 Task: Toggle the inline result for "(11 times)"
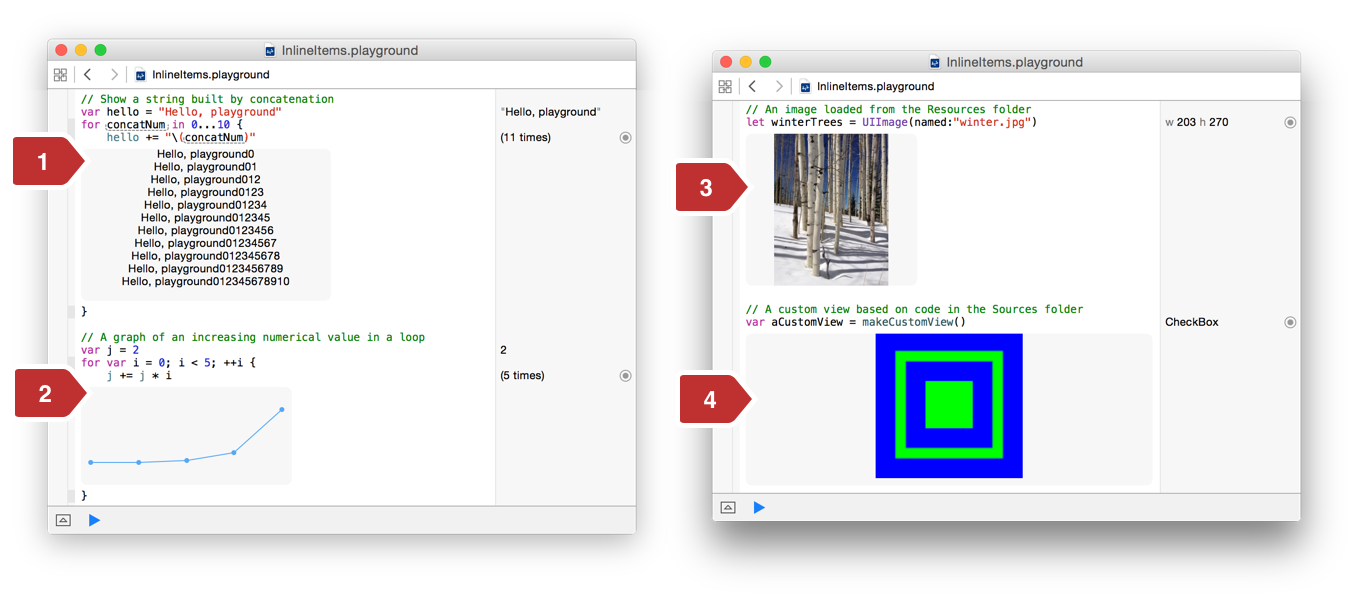click(625, 138)
